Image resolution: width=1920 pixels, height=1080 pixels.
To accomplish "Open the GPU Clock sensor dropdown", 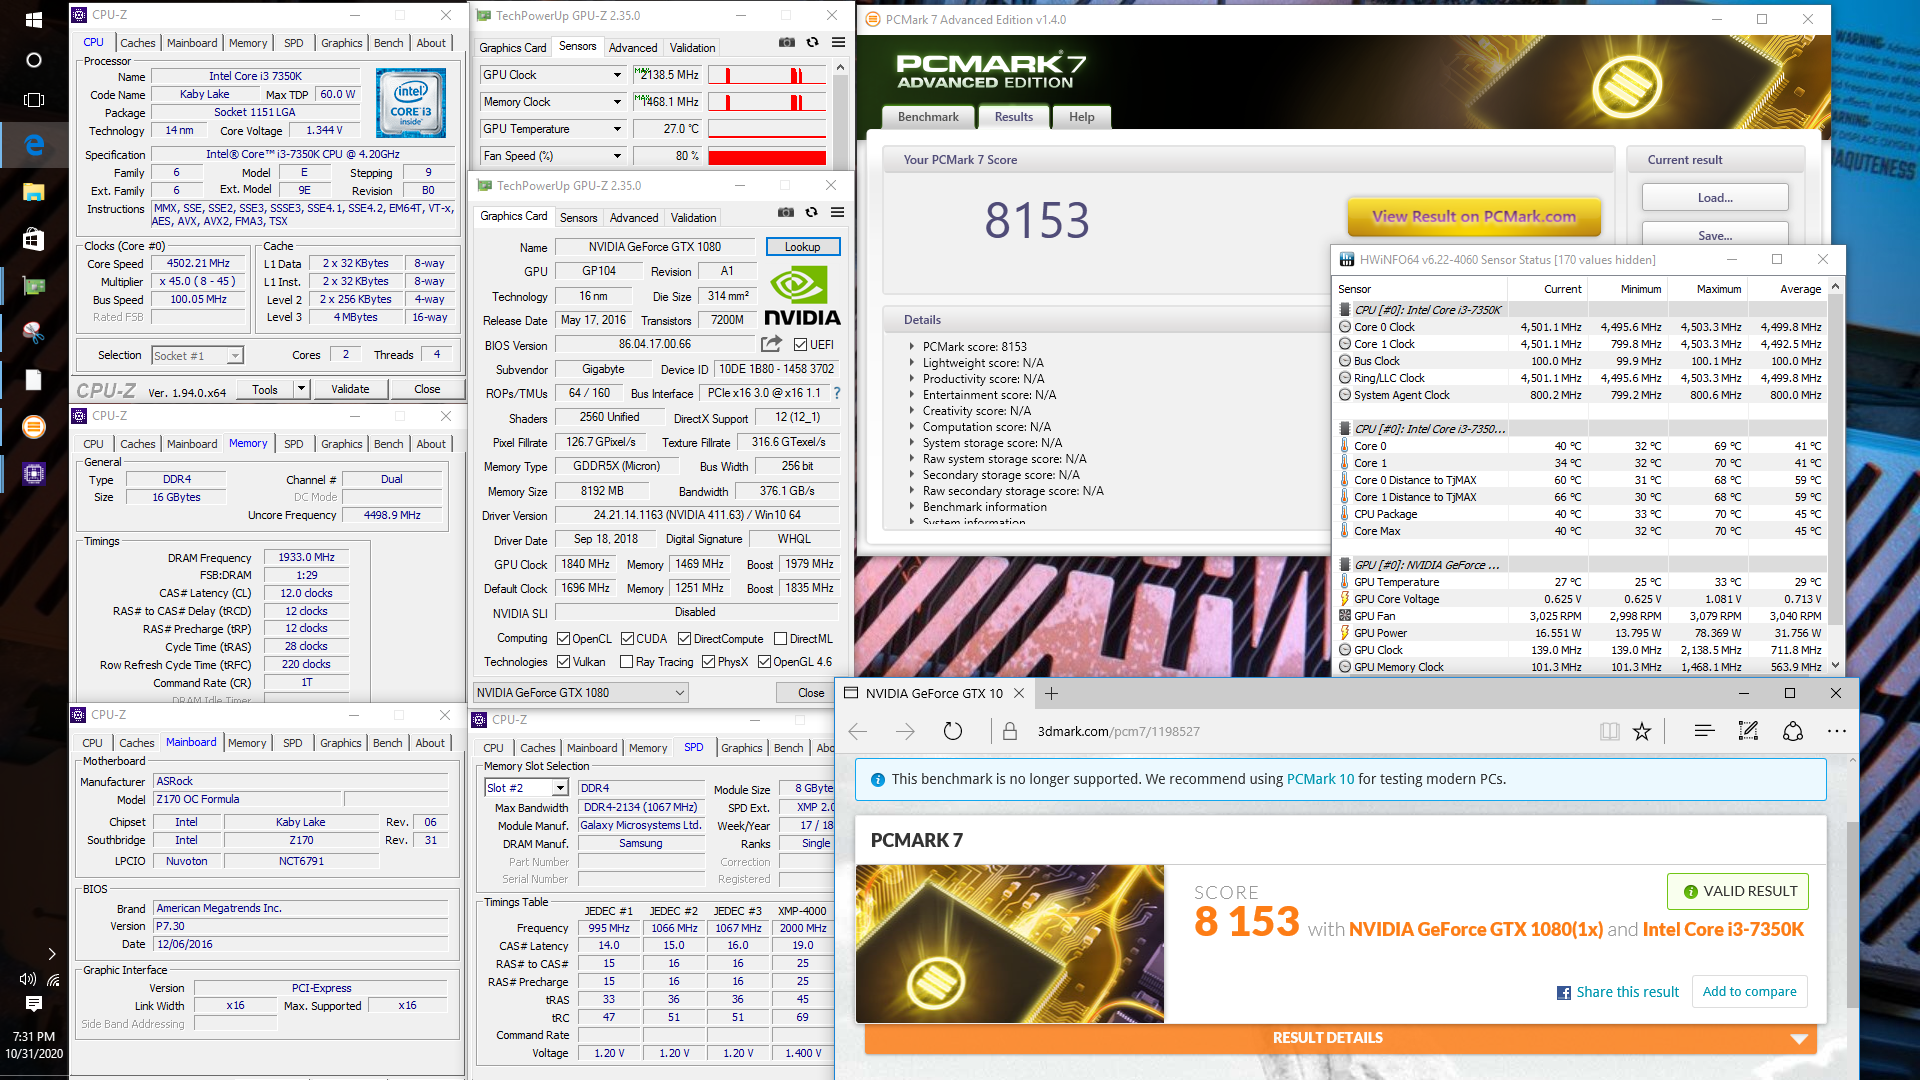I will [617, 75].
